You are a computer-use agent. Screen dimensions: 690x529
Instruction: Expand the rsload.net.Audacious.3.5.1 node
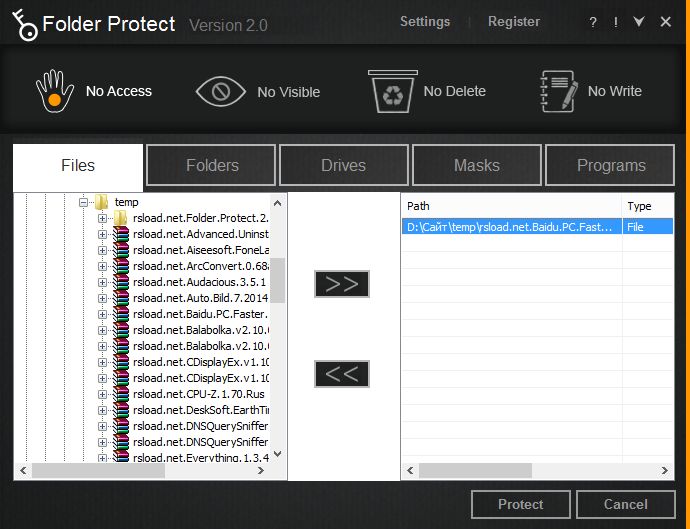coord(102,283)
